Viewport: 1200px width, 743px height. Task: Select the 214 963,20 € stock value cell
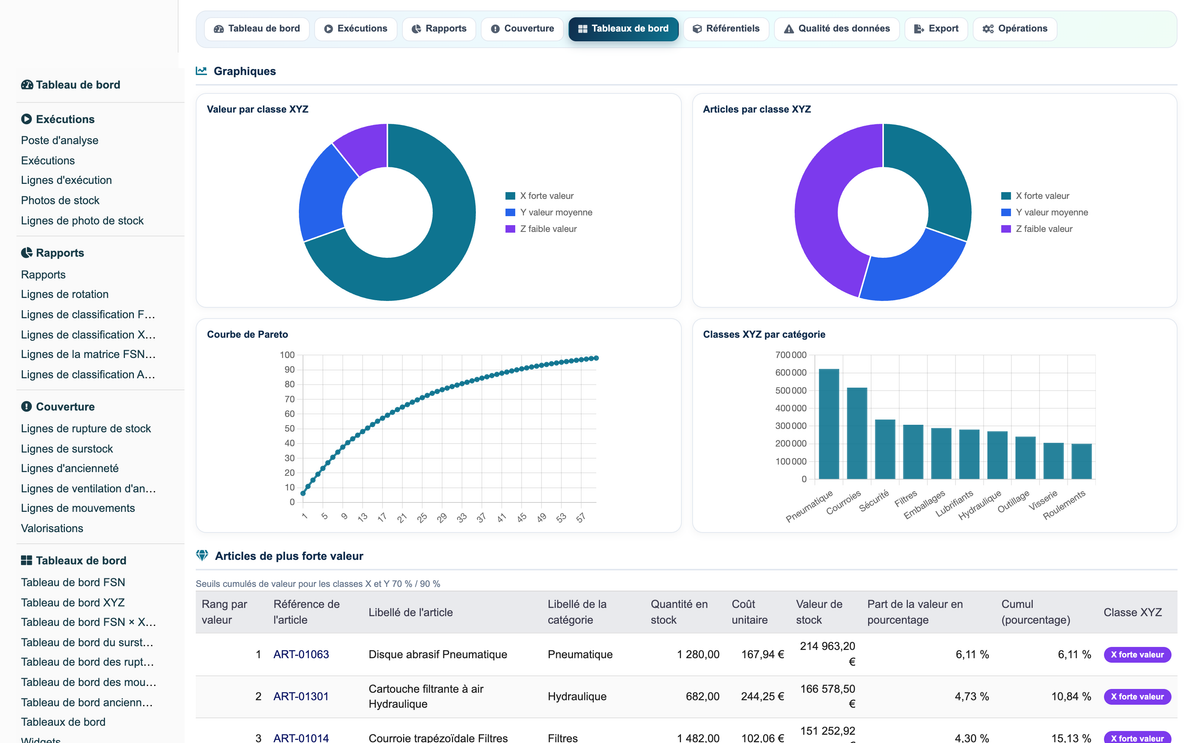[x=825, y=654]
